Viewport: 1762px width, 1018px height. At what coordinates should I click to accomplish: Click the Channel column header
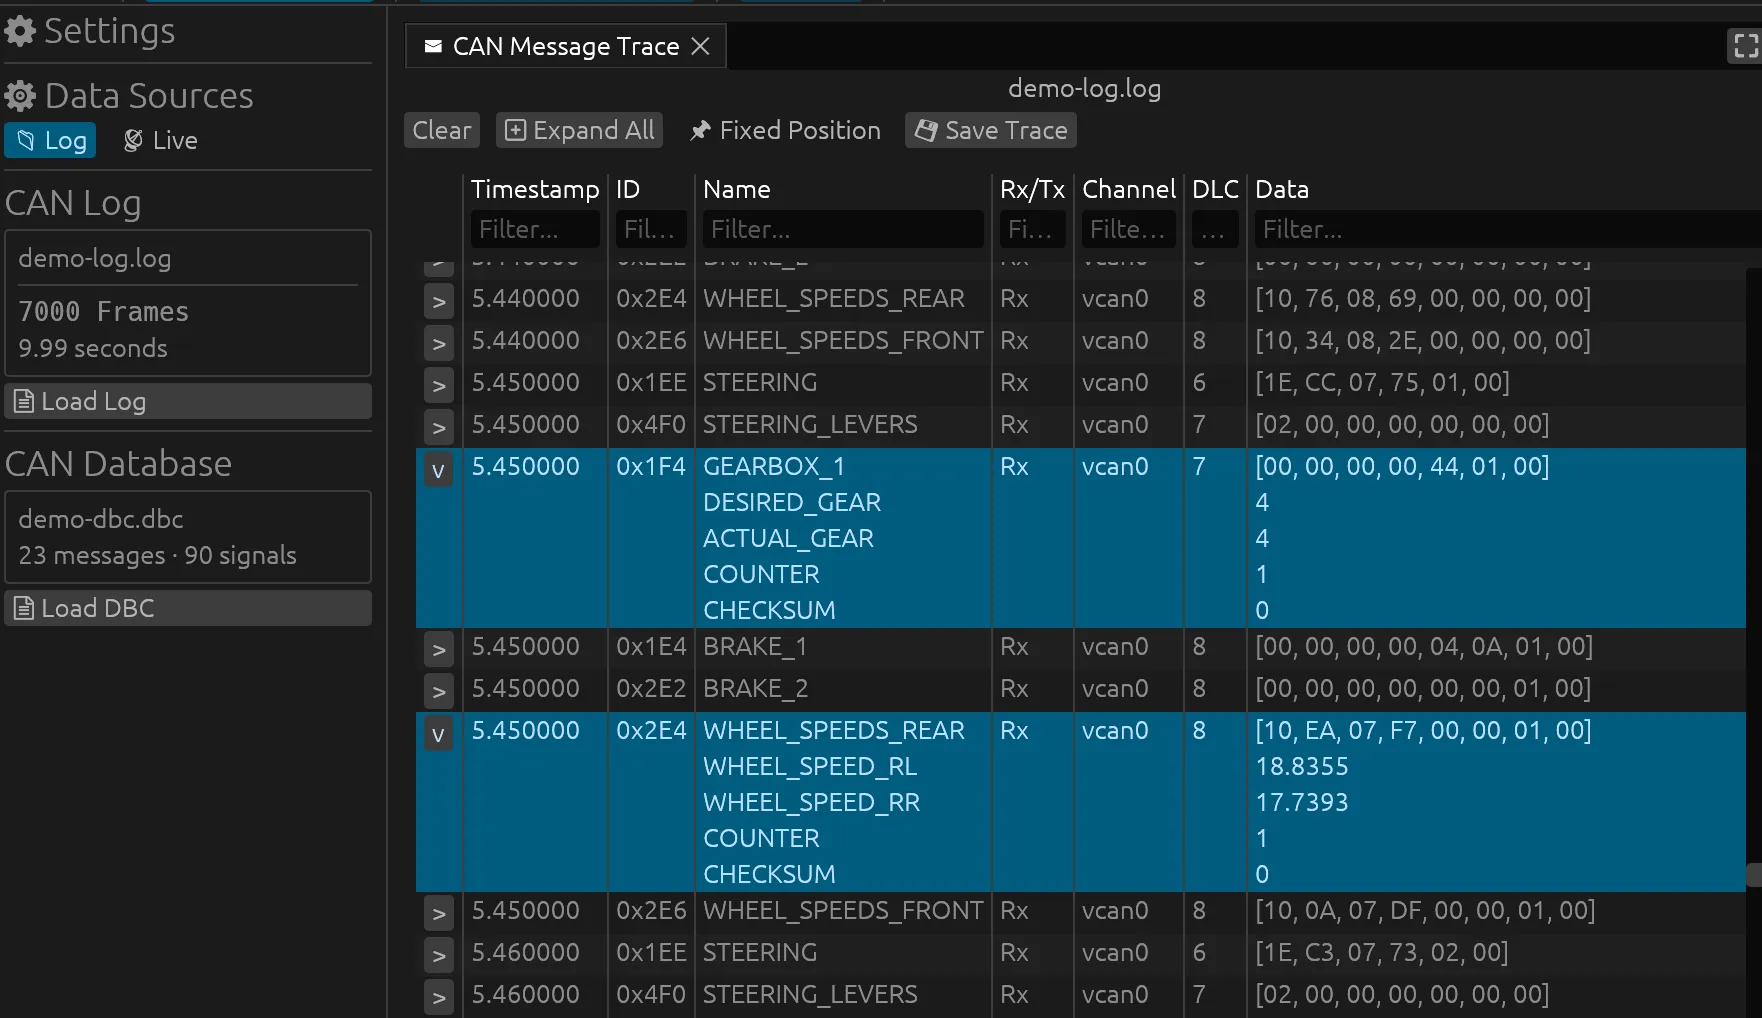pyautogui.click(x=1129, y=189)
